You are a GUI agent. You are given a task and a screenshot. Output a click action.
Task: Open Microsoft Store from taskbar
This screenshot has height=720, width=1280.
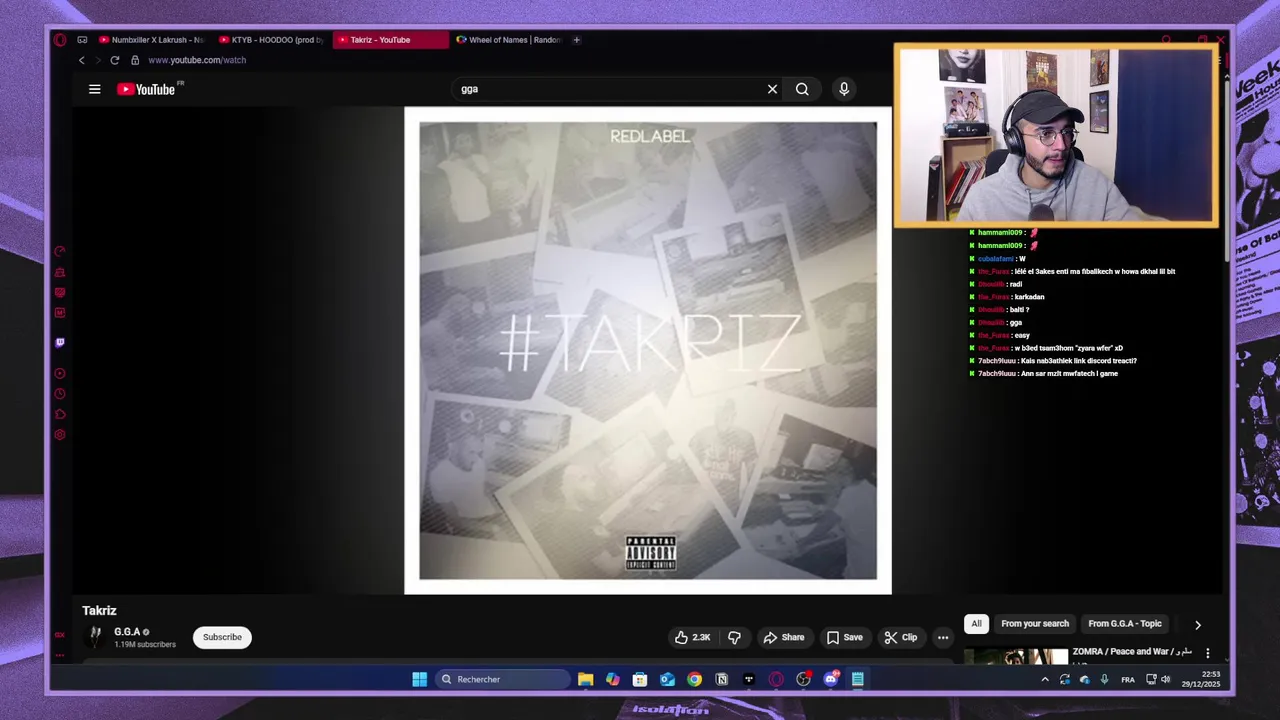640,679
